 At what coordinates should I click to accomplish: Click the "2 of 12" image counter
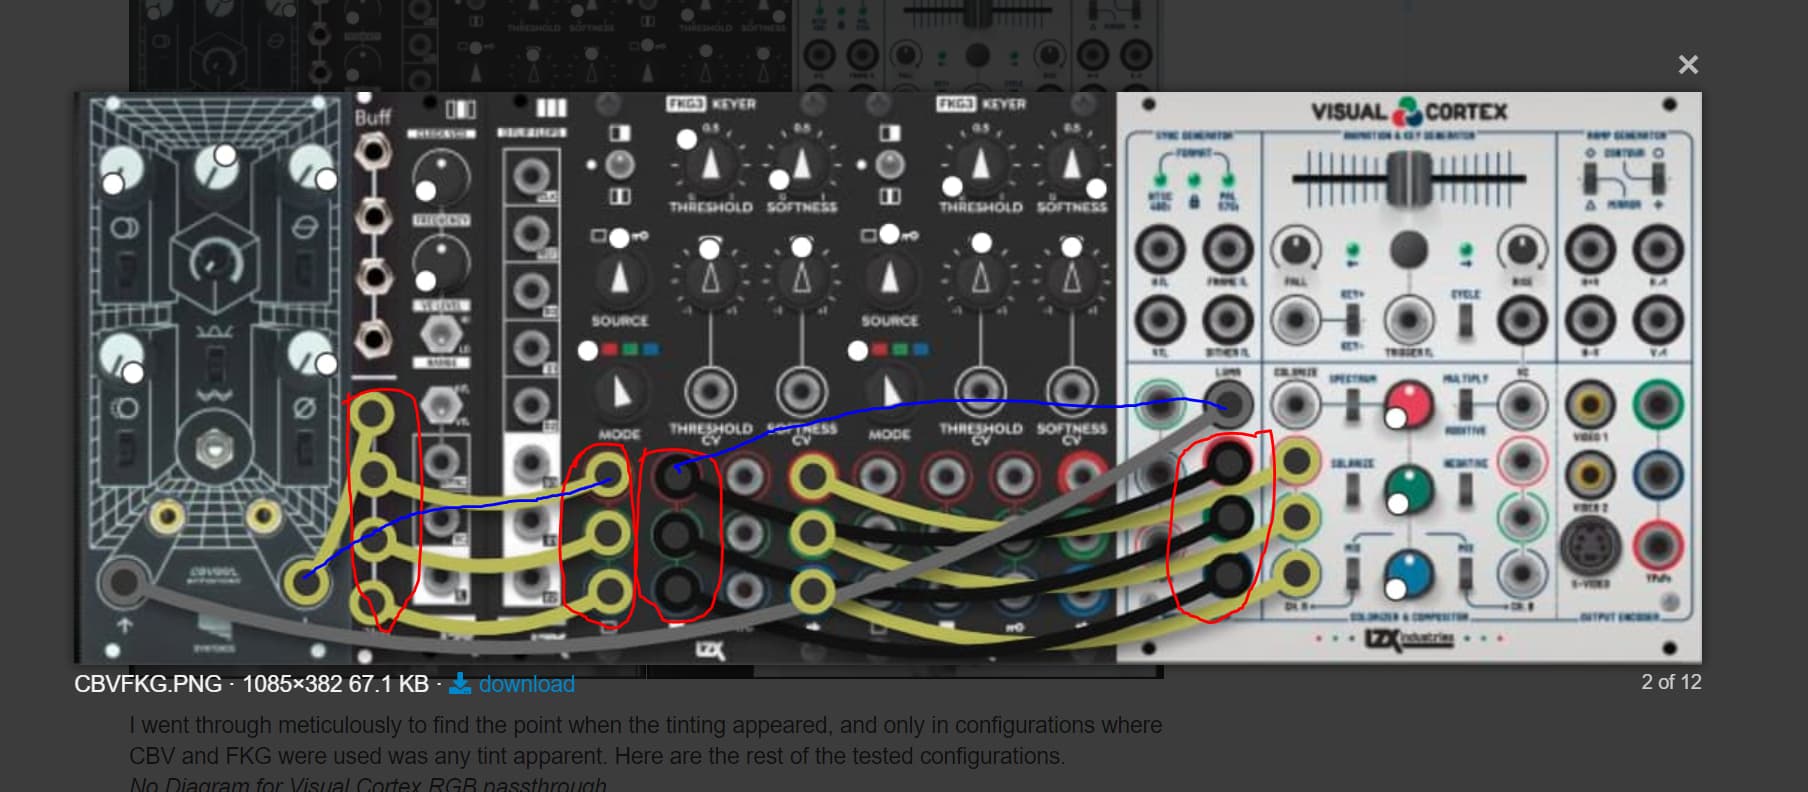click(x=1671, y=682)
